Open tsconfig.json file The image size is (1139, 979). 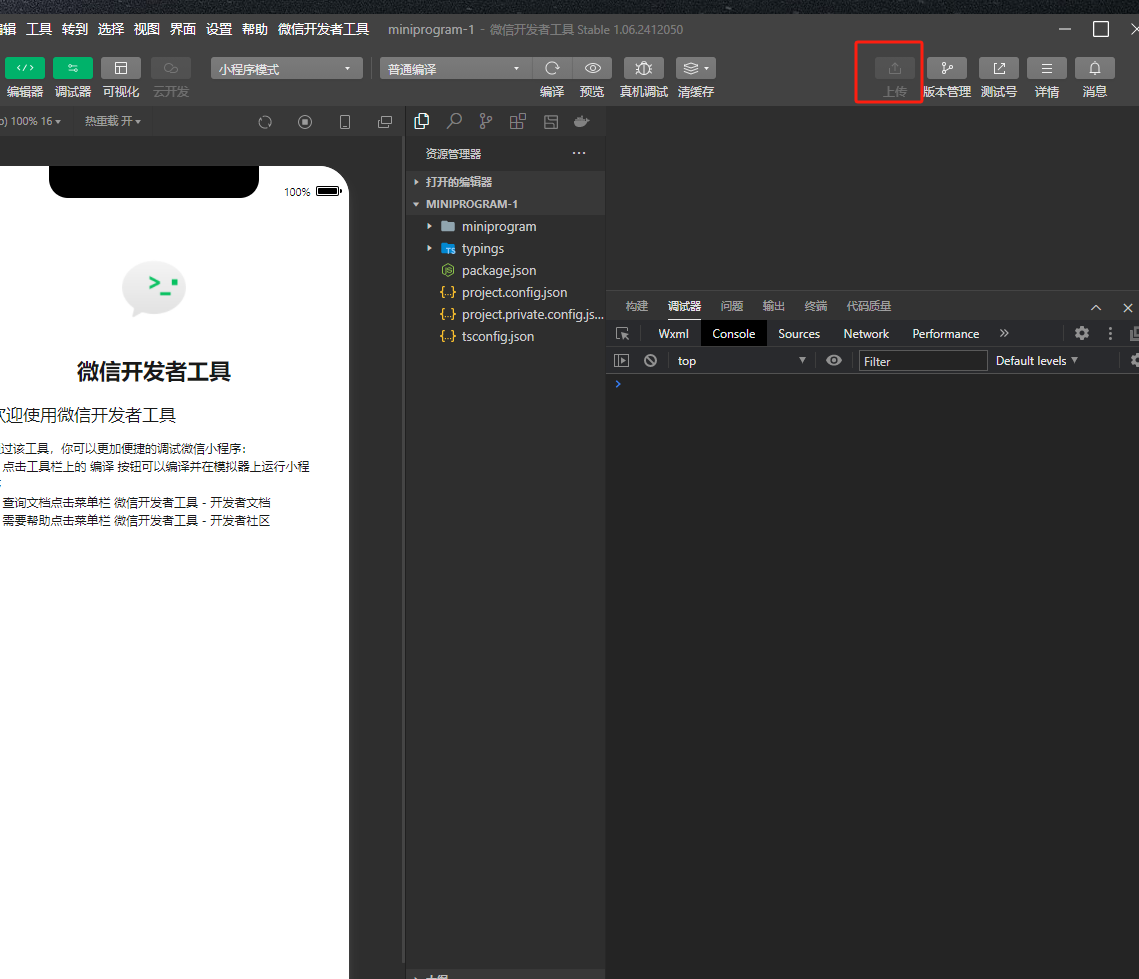506,336
